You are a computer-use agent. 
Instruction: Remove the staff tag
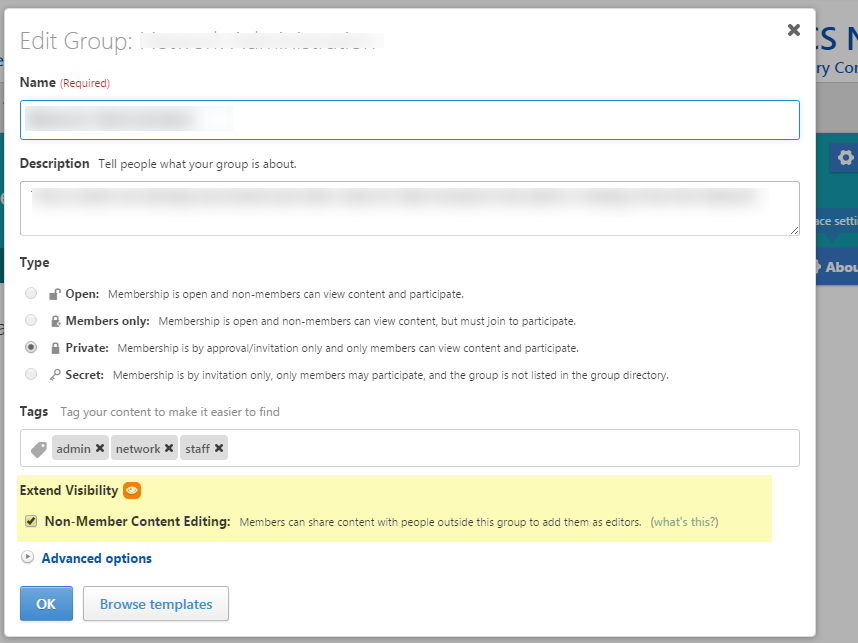click(x=219, y=448)
